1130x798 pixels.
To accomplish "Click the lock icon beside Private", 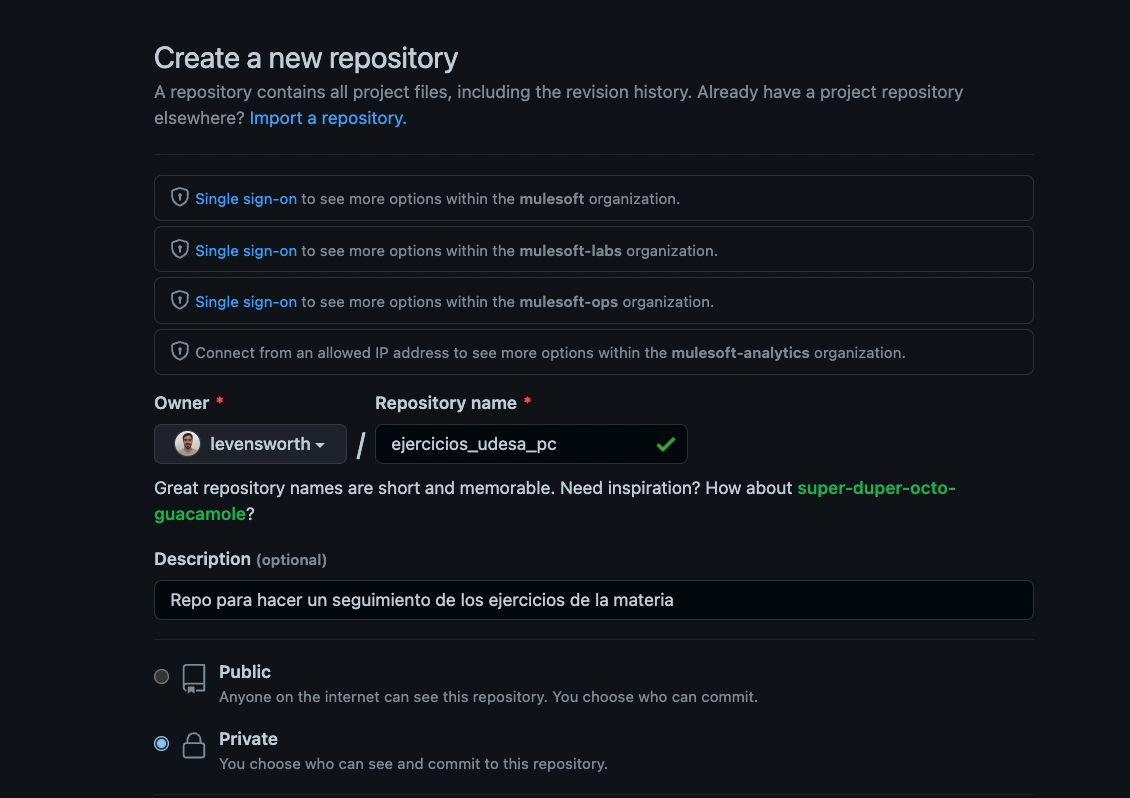I will [194, 745].
